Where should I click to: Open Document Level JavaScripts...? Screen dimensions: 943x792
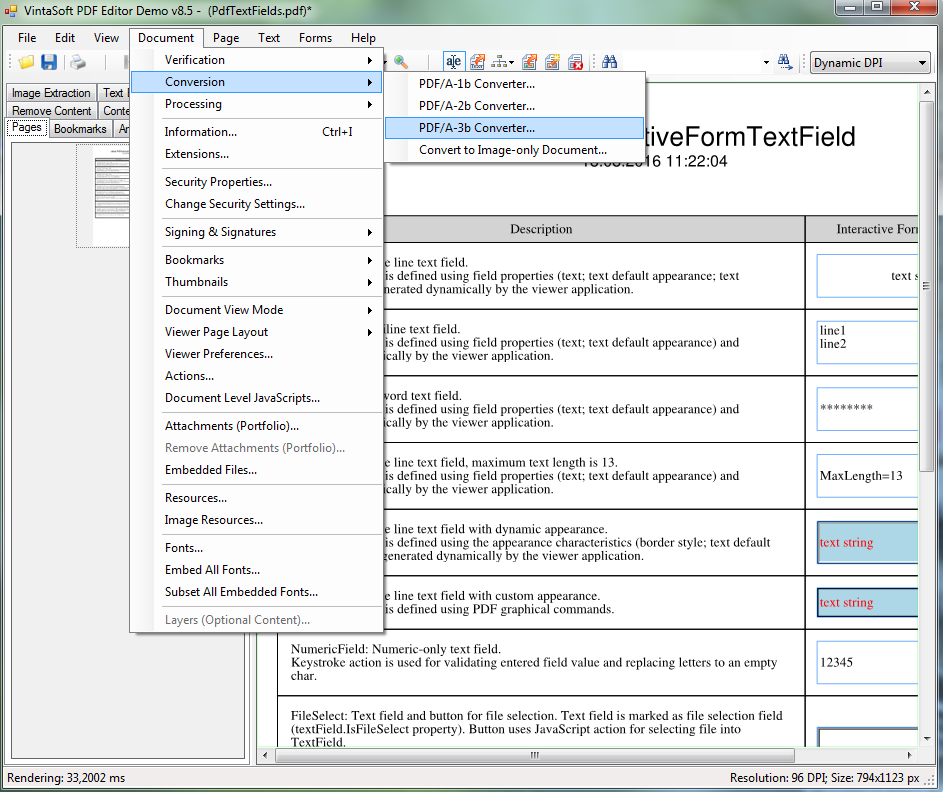(256, 398)
